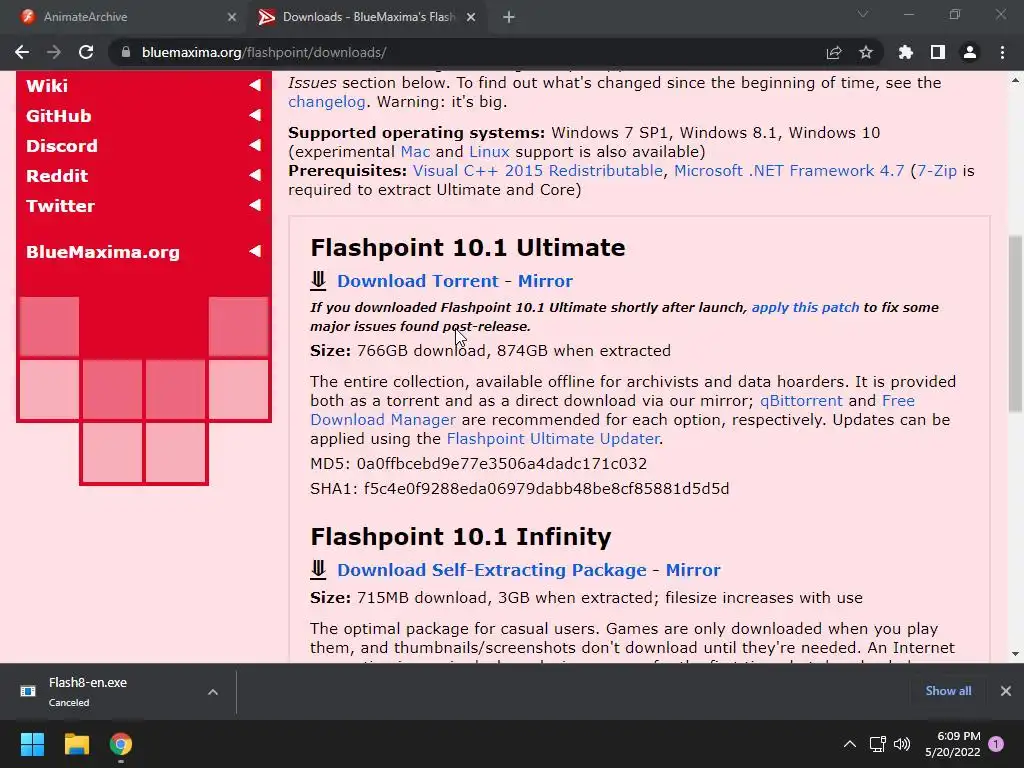Open the Twitter sidebar link

60,206
